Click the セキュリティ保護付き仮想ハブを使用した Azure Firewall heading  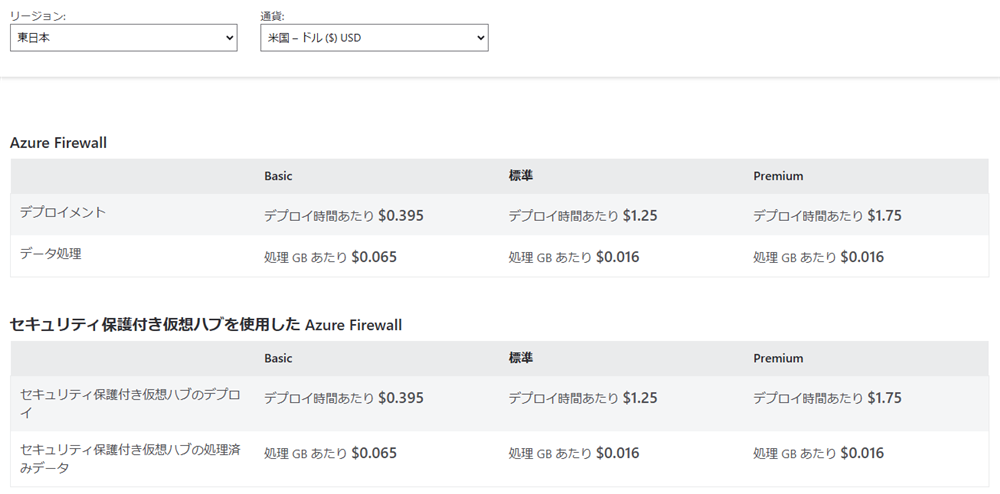205,325
